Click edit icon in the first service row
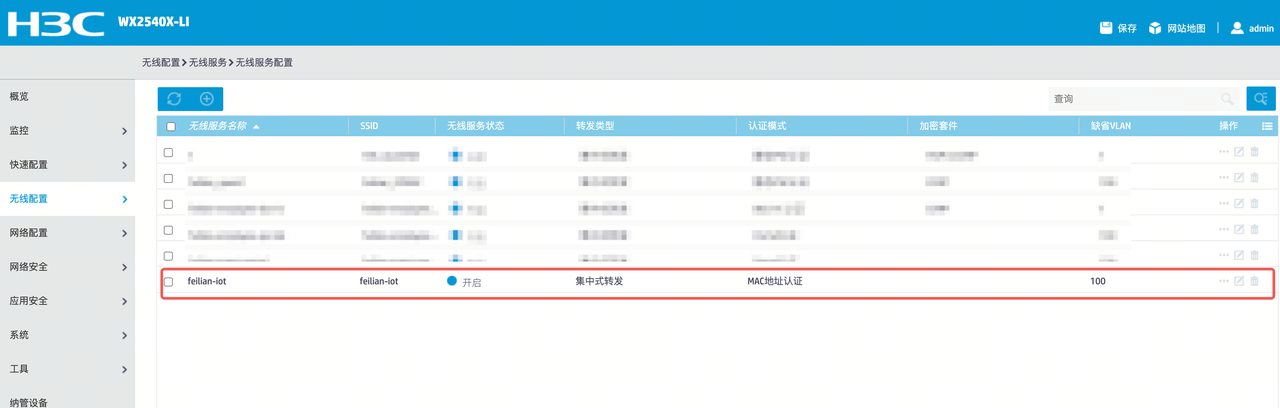 (x=1239, y=151)
